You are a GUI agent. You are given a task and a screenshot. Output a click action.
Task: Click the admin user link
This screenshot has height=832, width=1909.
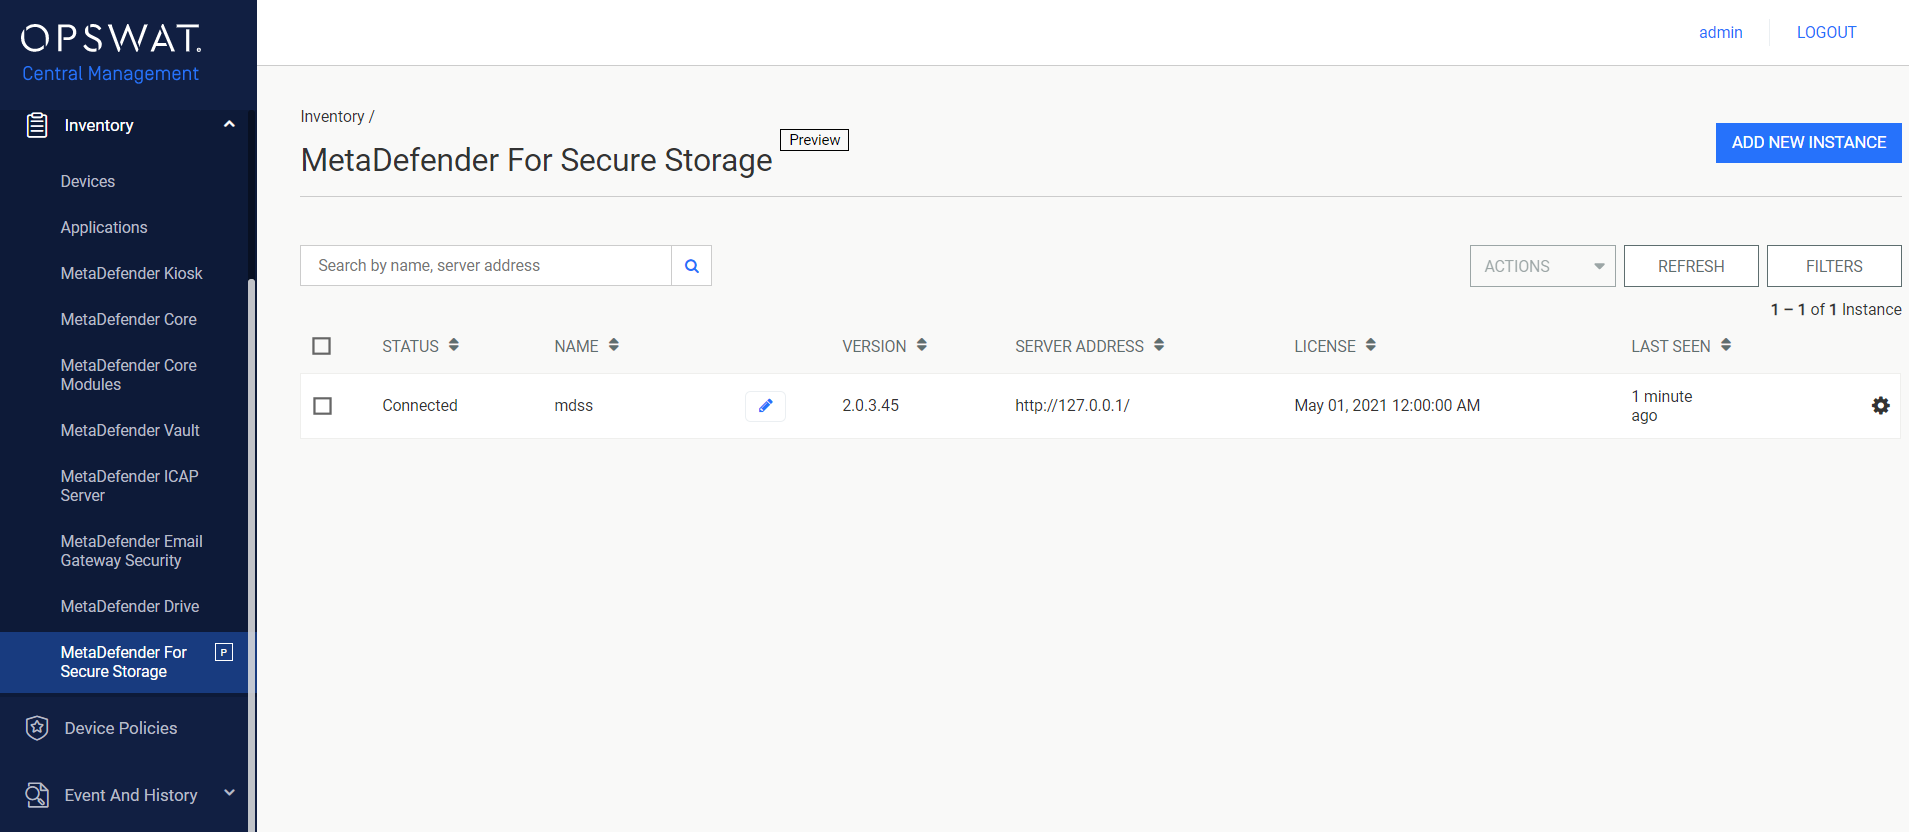pyautogui.click(x=1720, y=32)
